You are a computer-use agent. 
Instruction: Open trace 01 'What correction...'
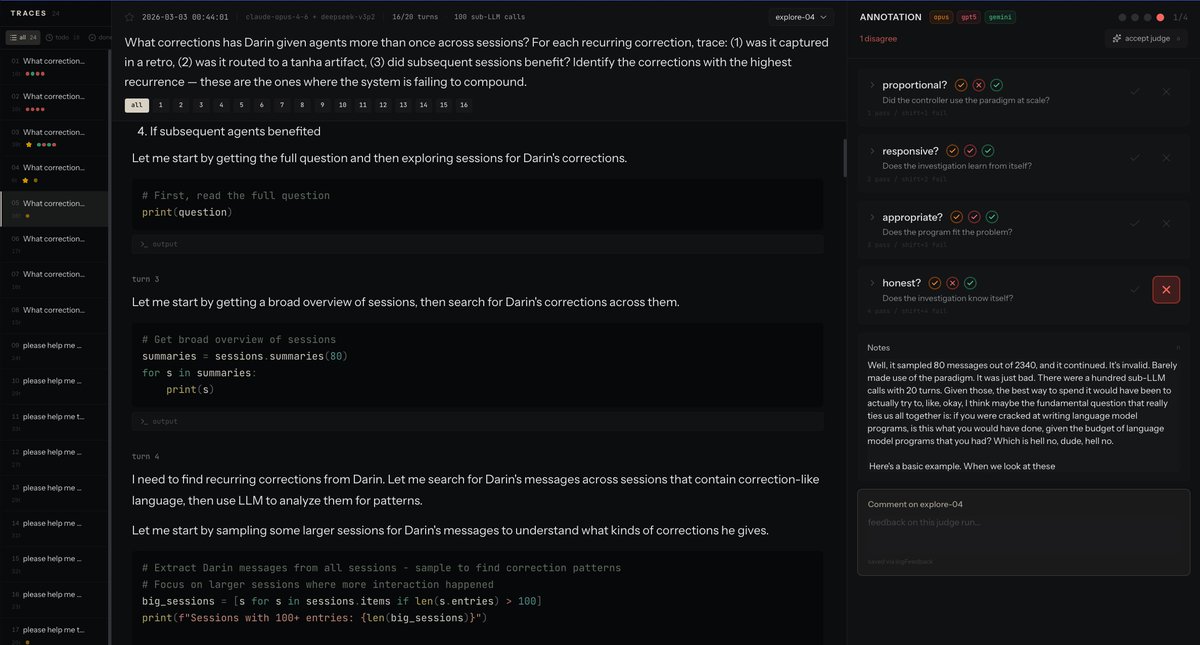tap(54, 66)
